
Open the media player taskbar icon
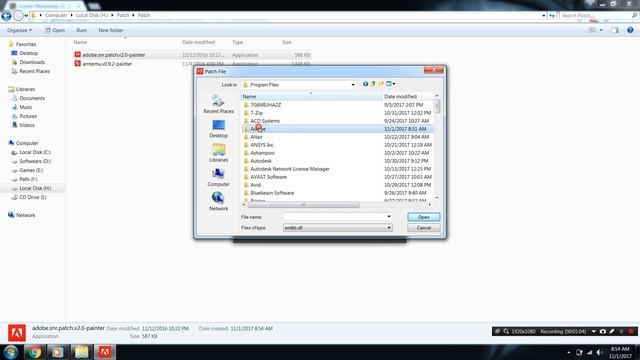click(x=58, y=352)
